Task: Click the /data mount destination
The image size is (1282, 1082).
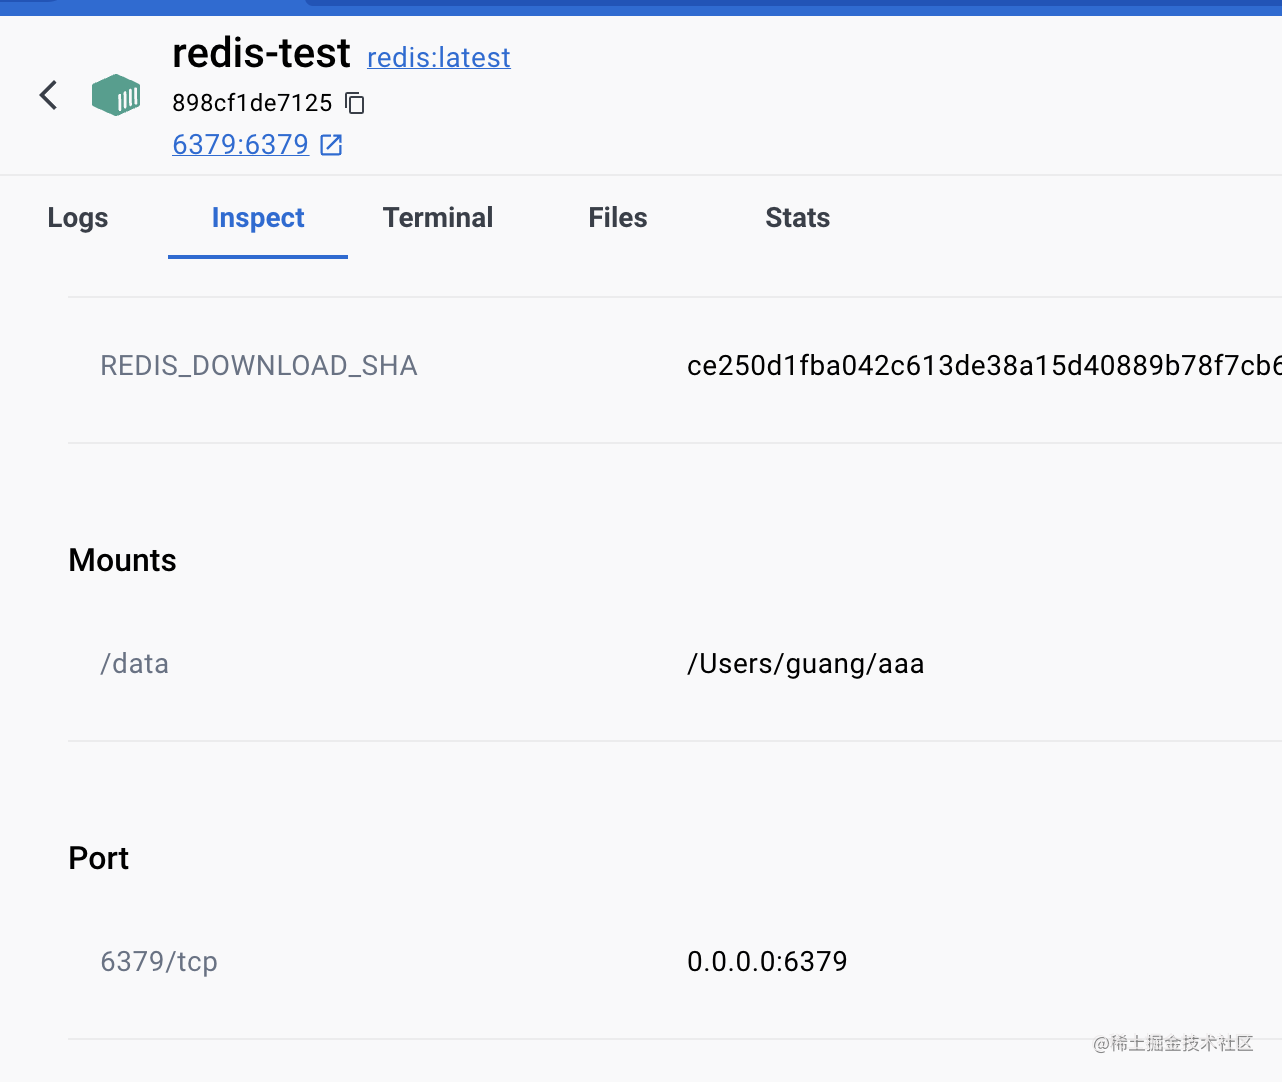Action: (x=135, y=664)
